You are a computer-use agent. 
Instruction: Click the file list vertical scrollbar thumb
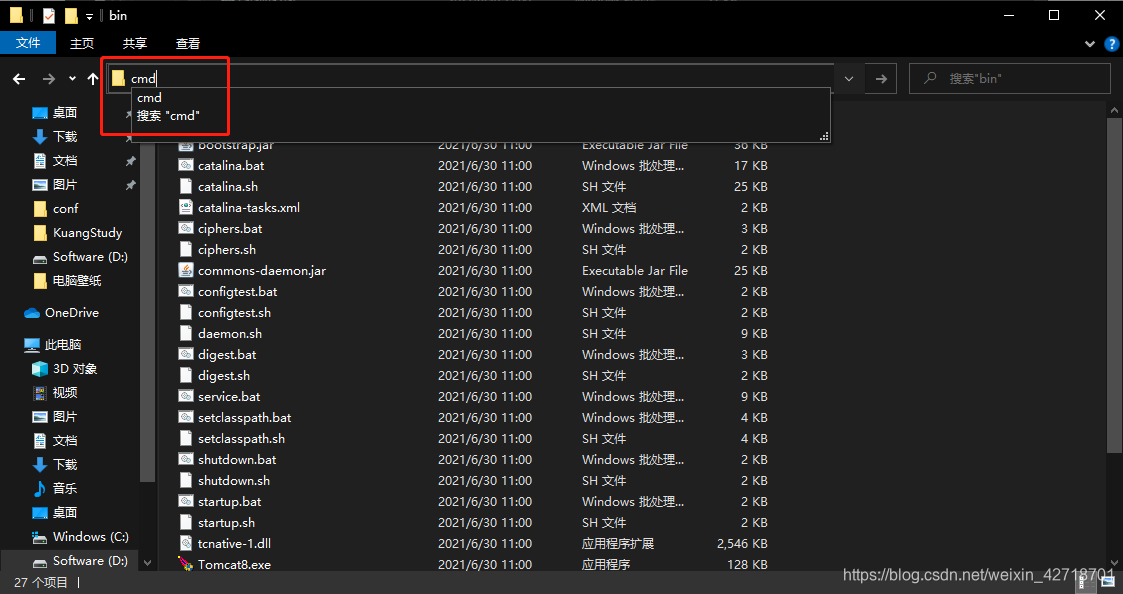coord(1114,287)
